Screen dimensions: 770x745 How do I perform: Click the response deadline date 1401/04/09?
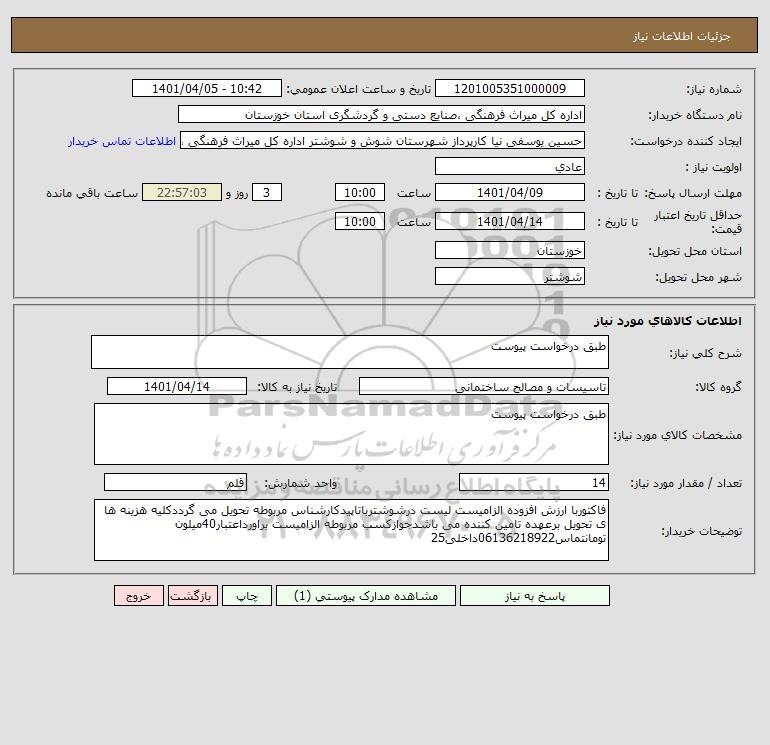pyautogui.click(x=510, y=192)
